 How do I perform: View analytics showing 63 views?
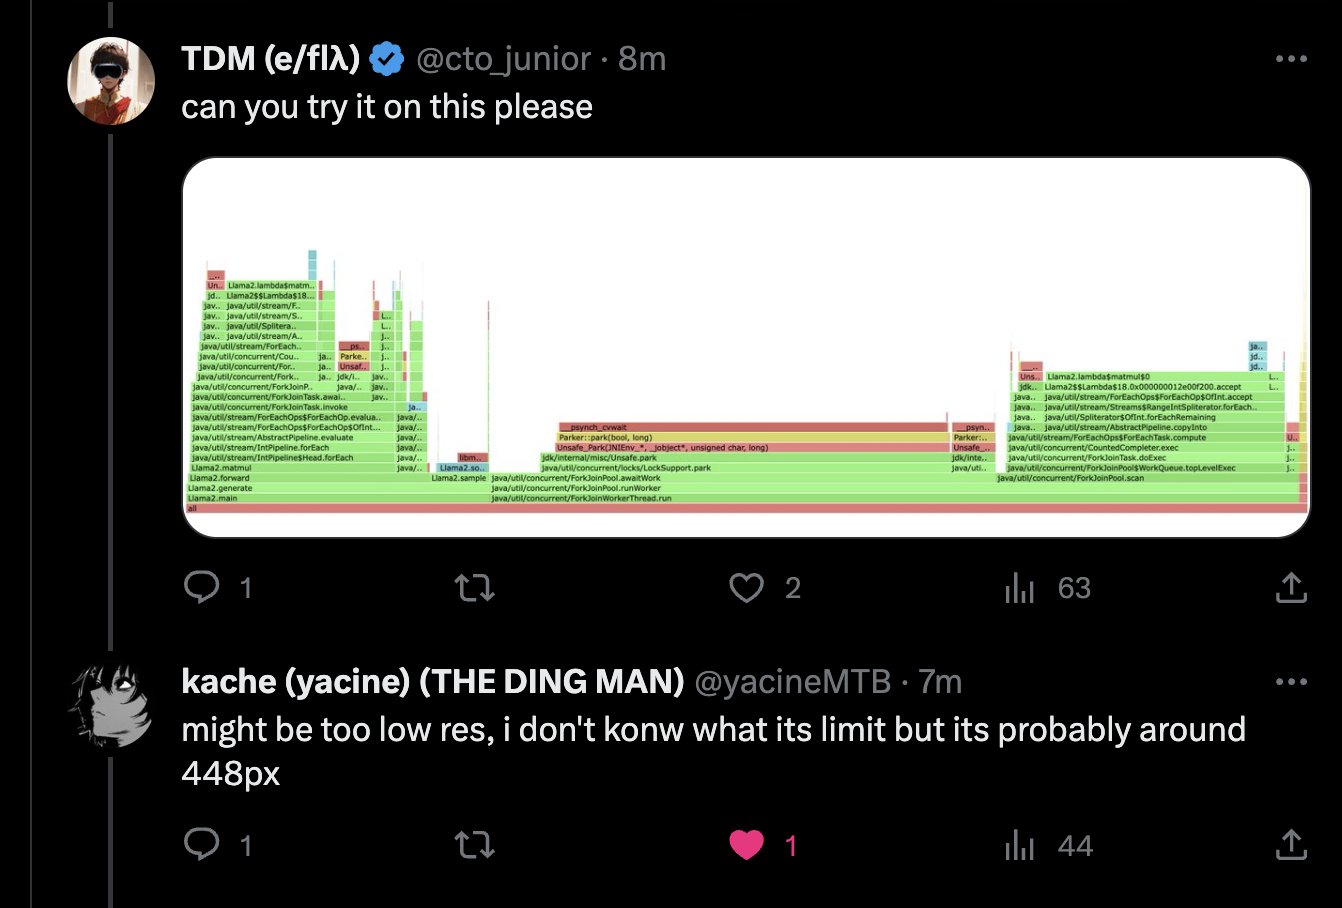point(1047,588)
